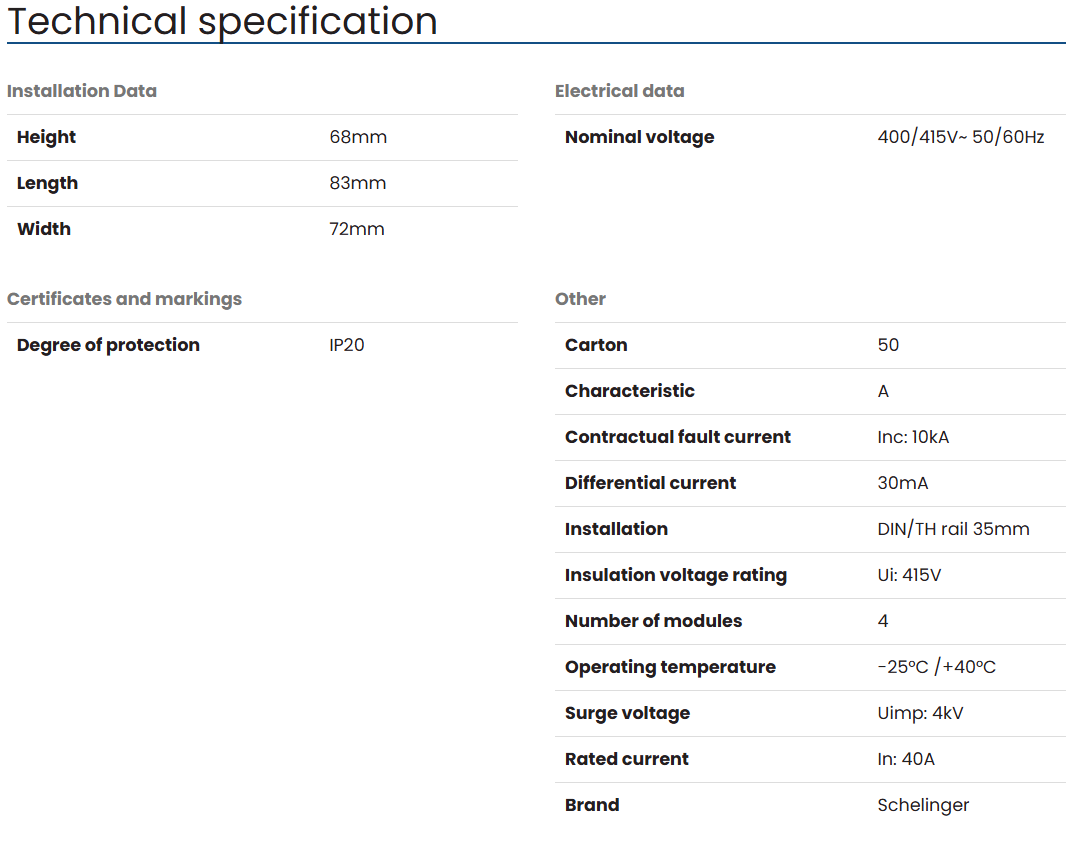Screen dimensions: 1073x845
Task: Click the Number of modules label
Action: pos(654,621)
